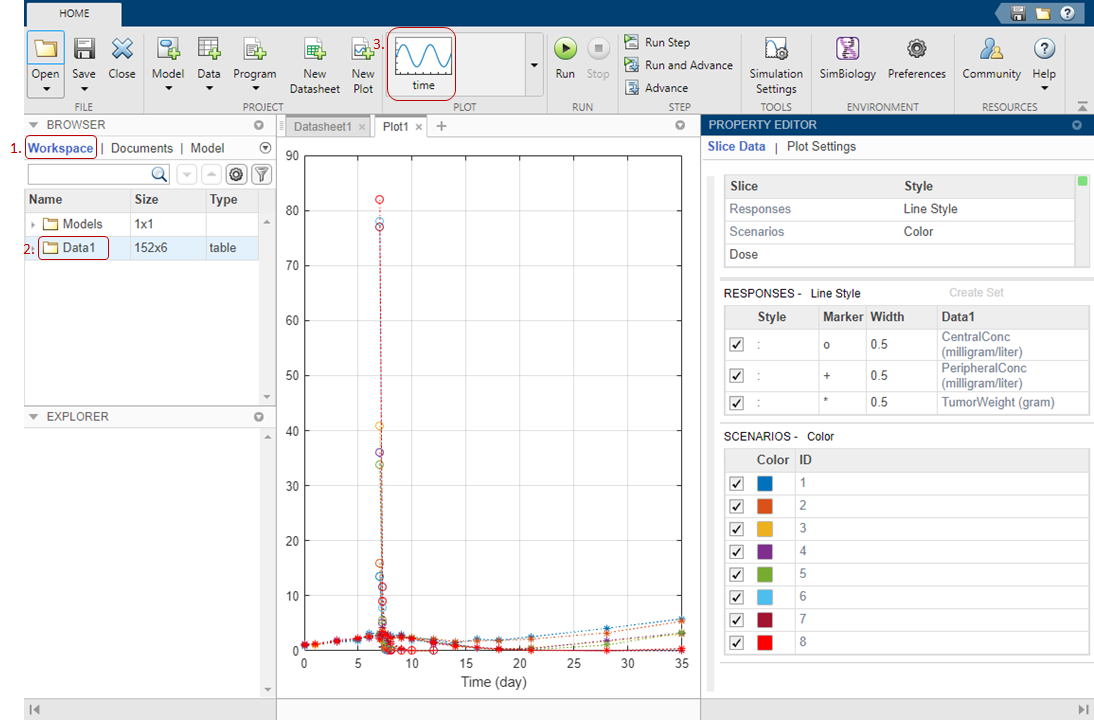Image resolution: width=1094 pixels, height=720 pixels.
Task: Click the Data table icon
Action: click(x=209, y=49)
